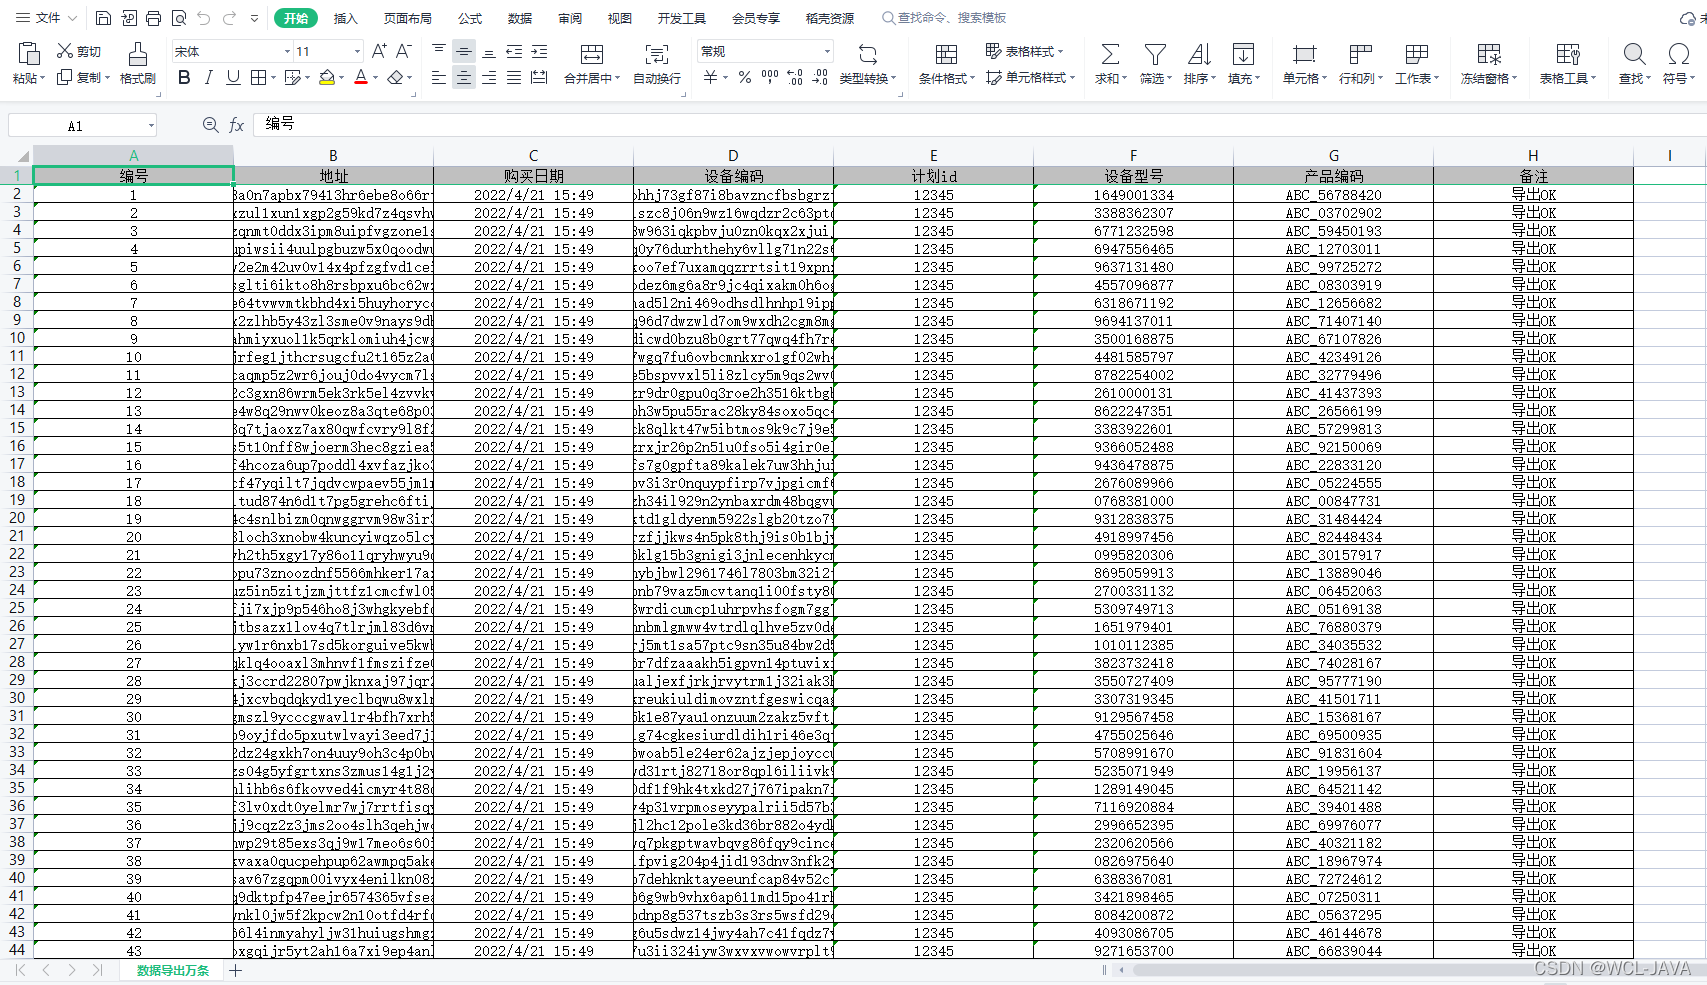
Task: Switch to the 数据 (Data) tab
Action: pos(520,18)
